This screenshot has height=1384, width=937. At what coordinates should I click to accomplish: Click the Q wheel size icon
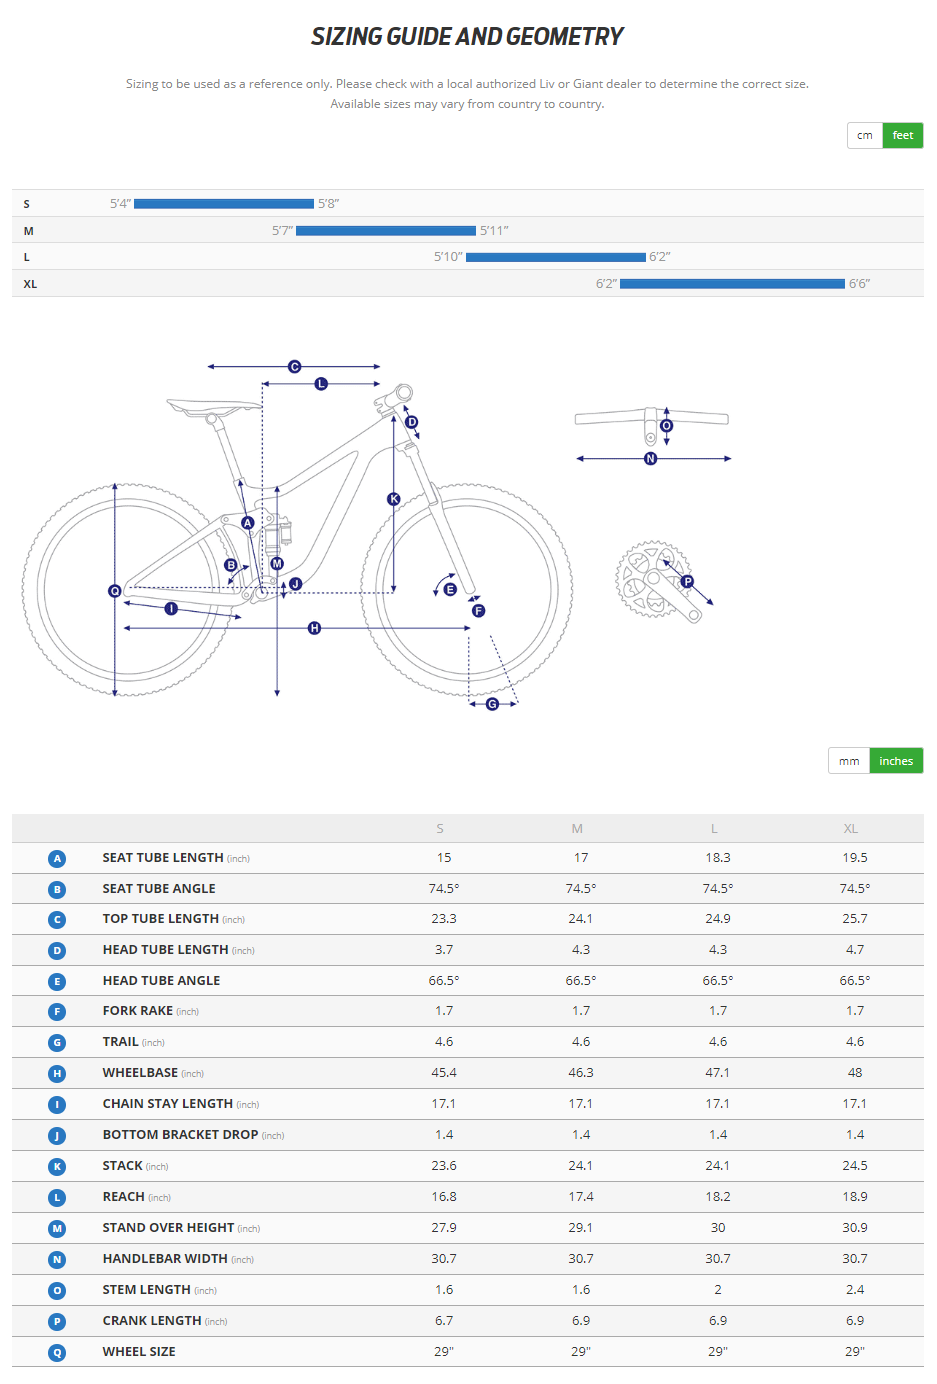click(57, 1352)
